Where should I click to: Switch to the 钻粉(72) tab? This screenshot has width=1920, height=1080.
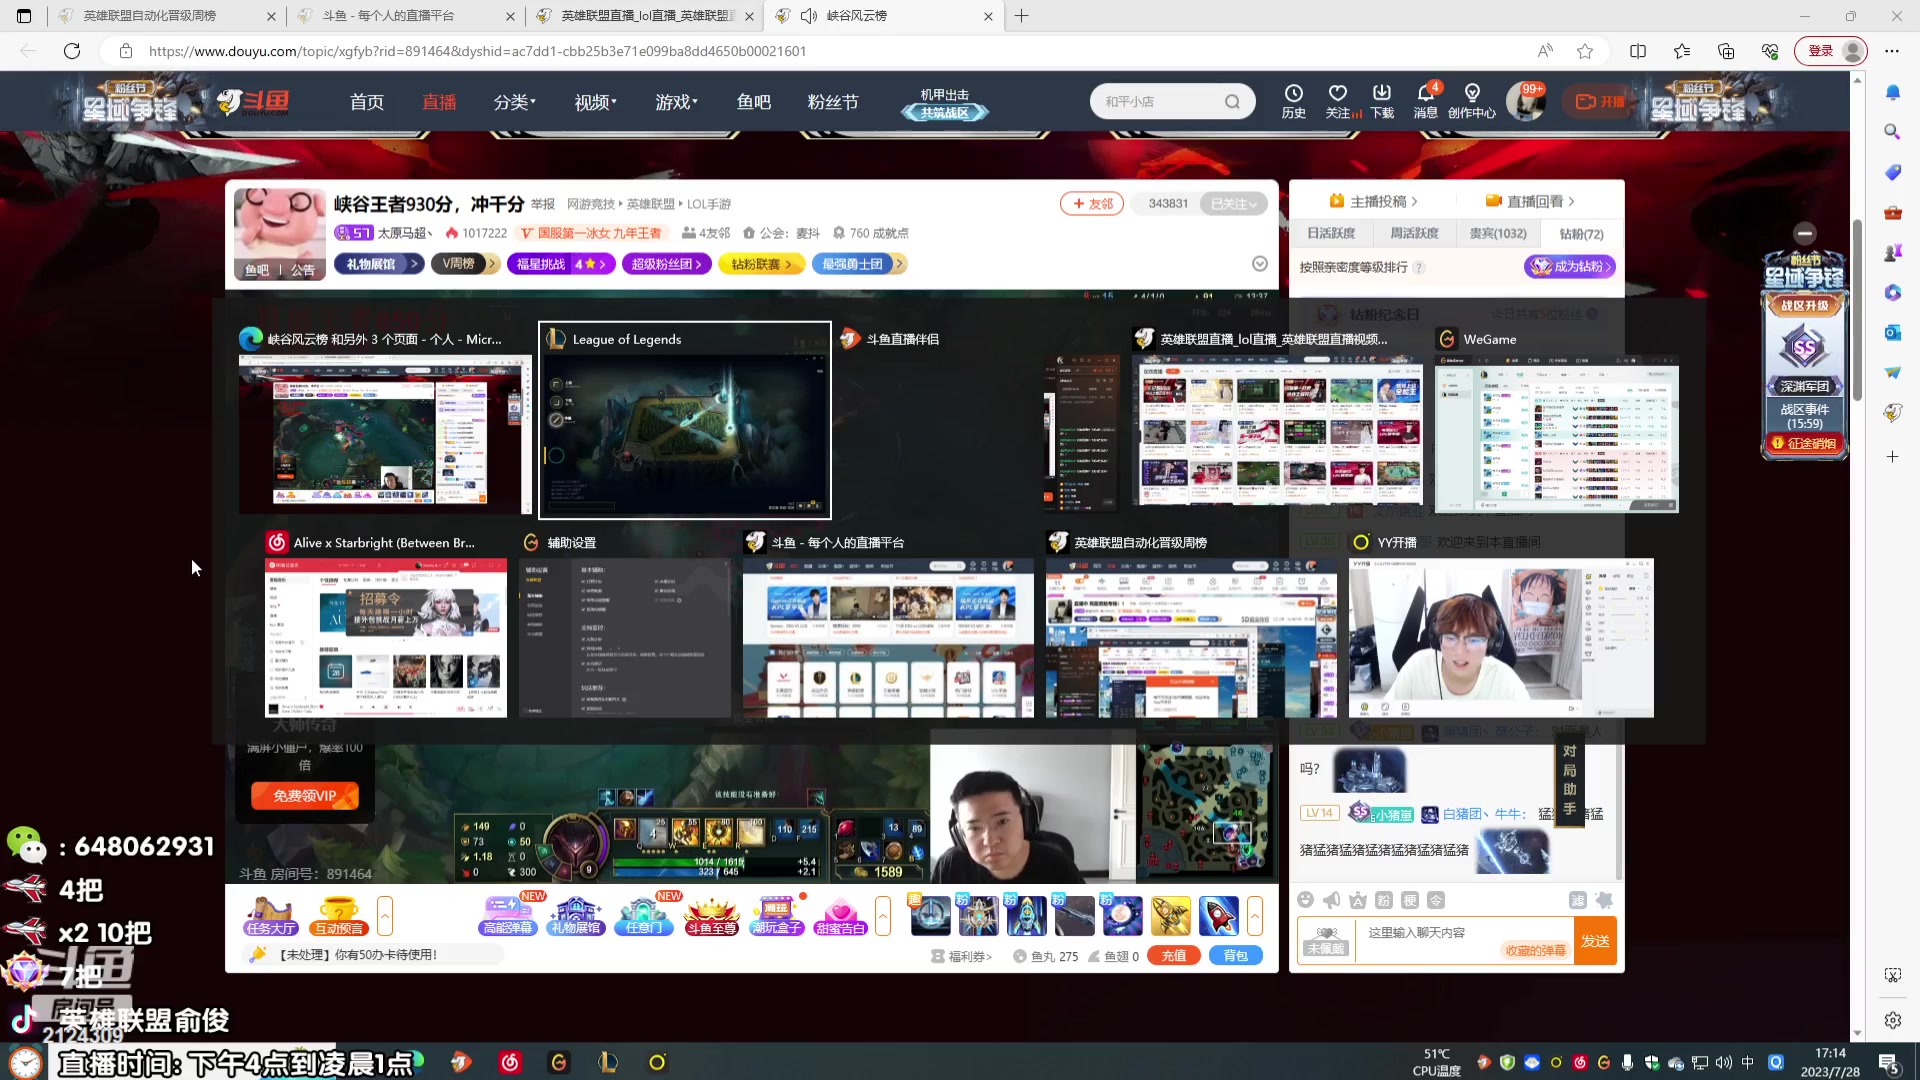click(1581, 233)
